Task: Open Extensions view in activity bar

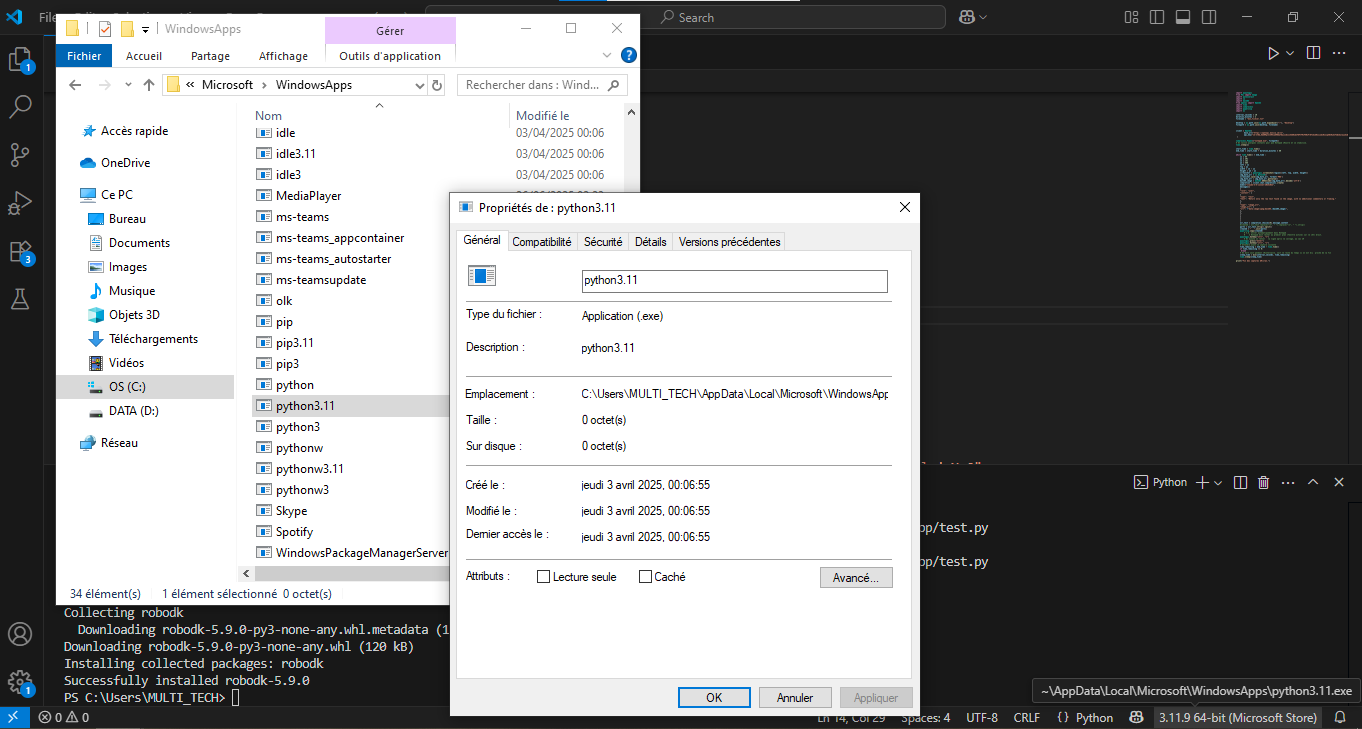Action: [20, 251]
